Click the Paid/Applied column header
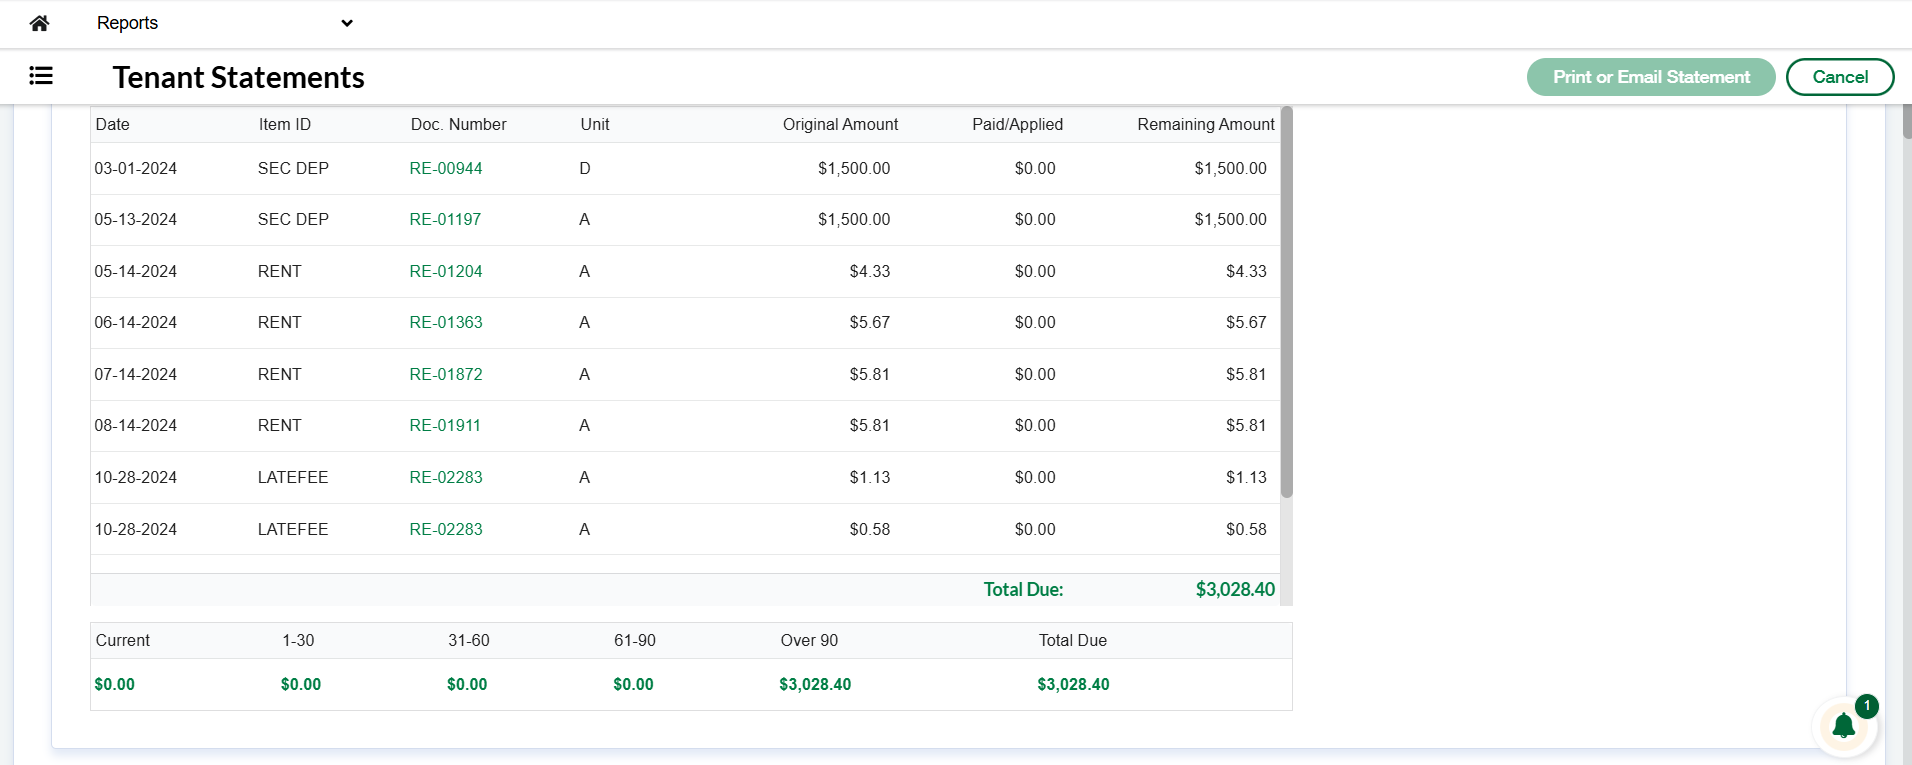This screenshot has width=1912, height=765. [x=1017, y=124]
